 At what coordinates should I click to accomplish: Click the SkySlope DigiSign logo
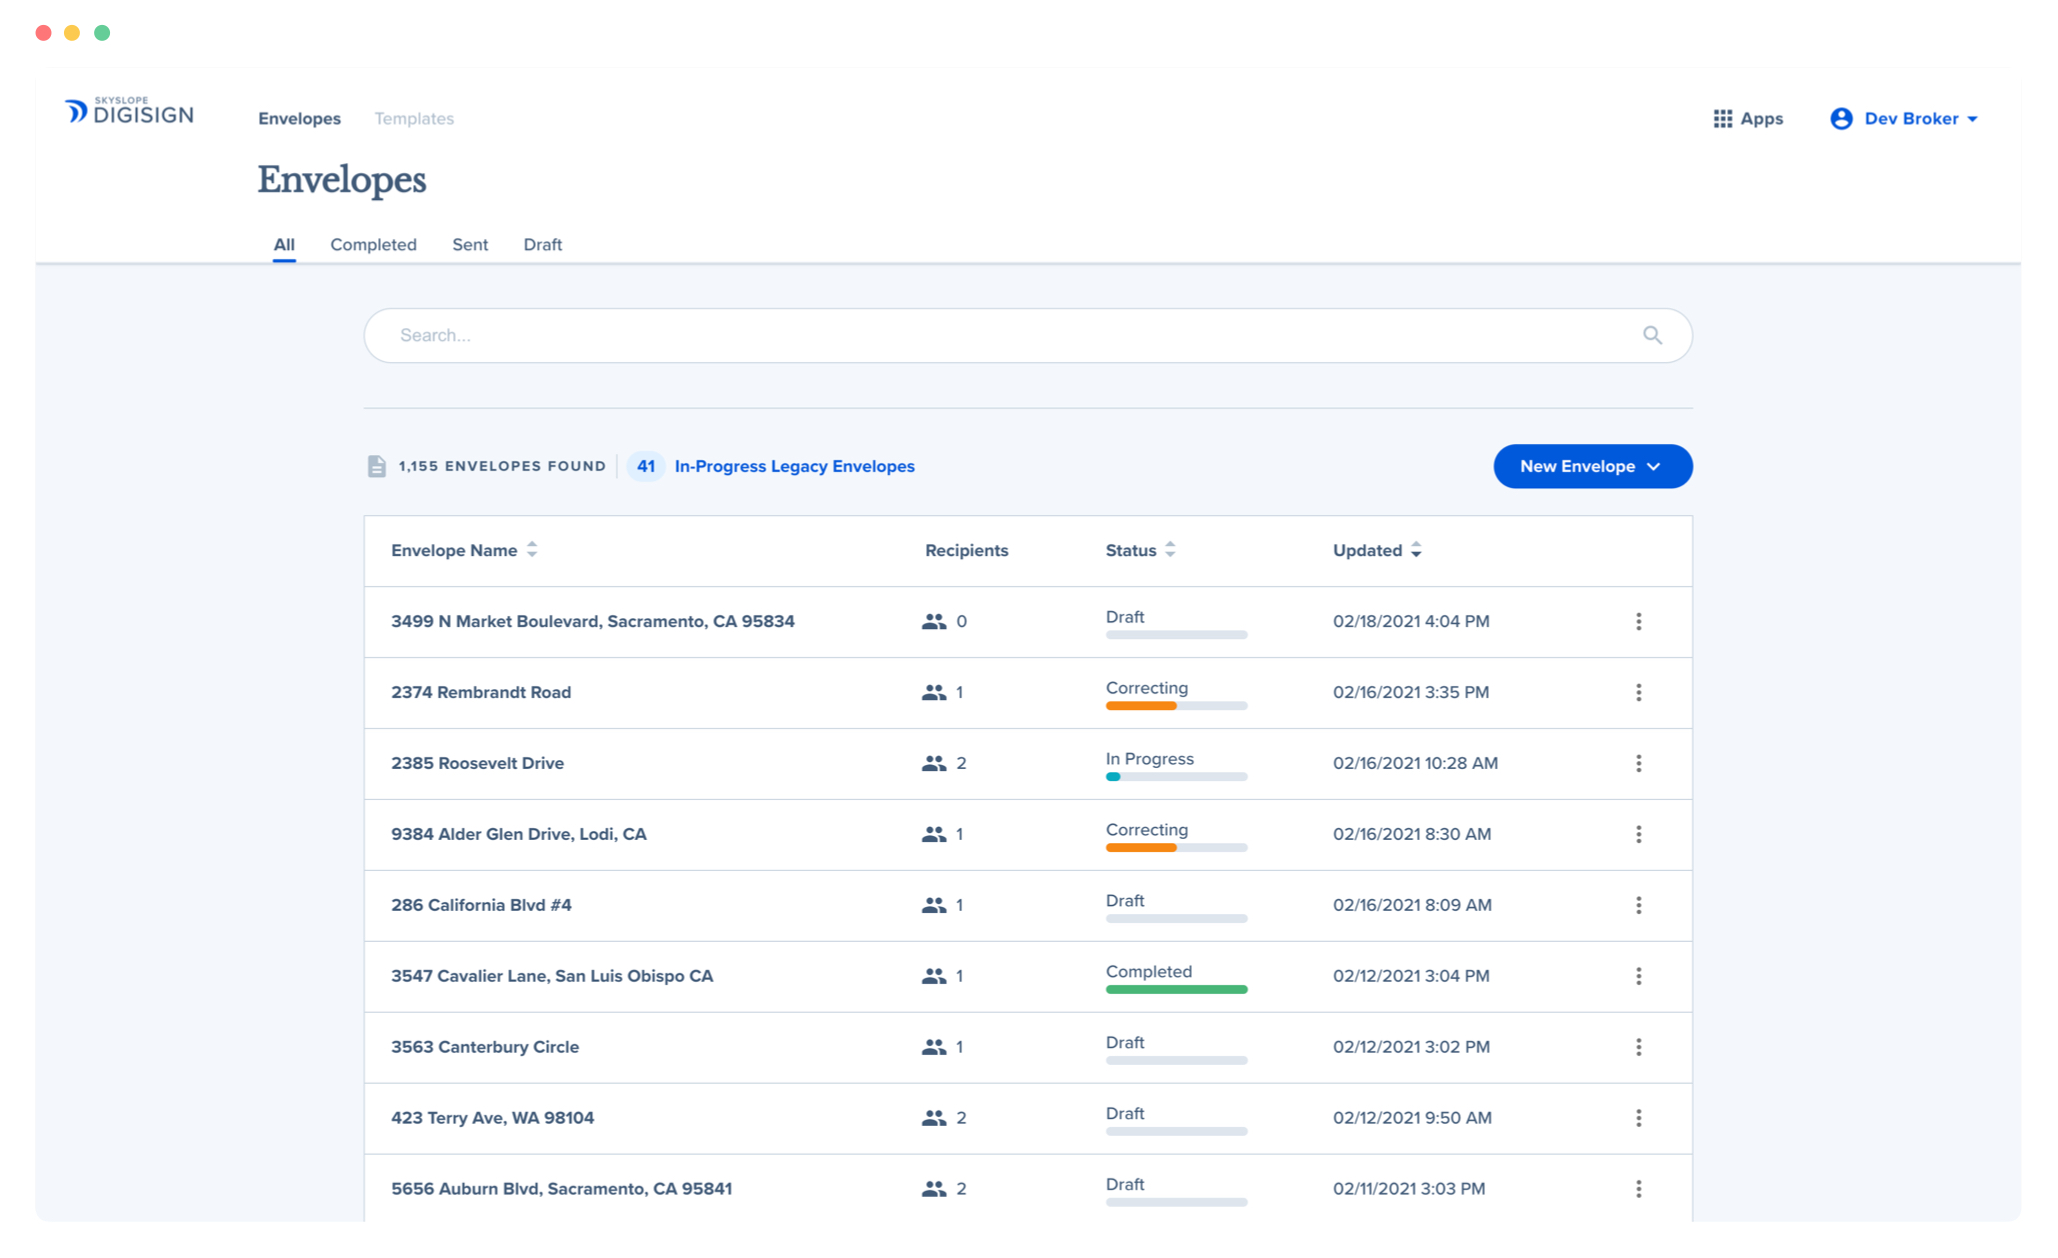point(129,111)
